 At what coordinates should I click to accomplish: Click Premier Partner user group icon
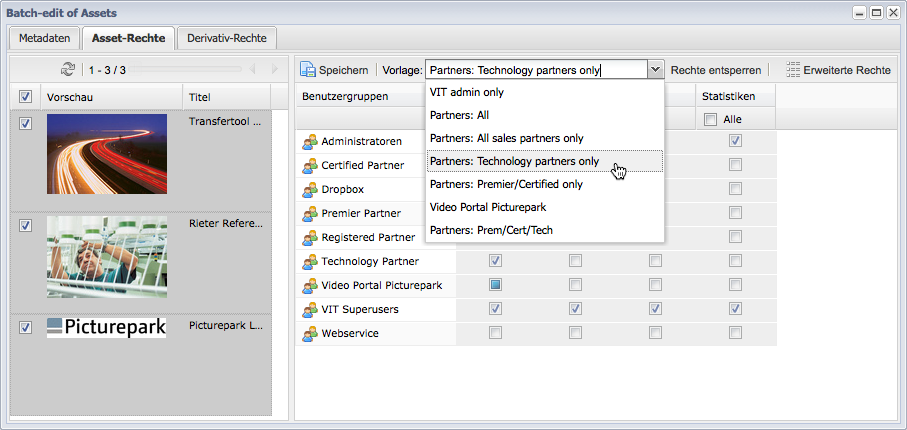[310, 213]
